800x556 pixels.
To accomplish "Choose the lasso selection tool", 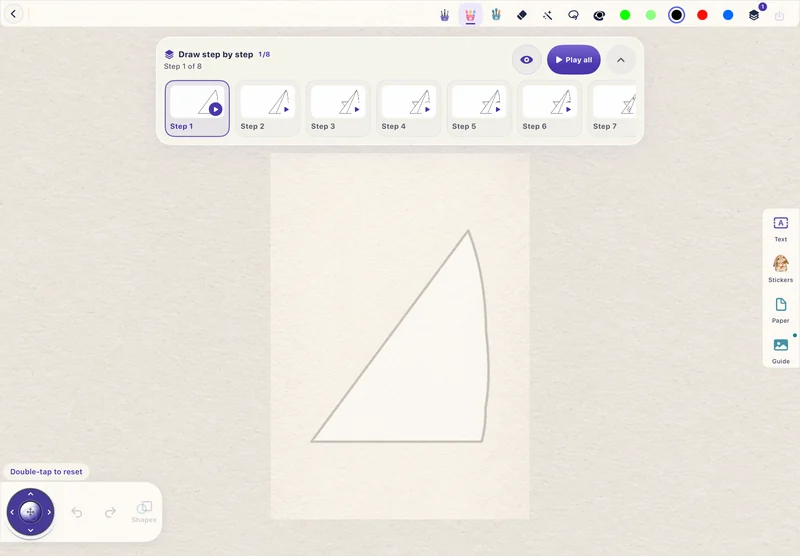I will coord(573,15).
